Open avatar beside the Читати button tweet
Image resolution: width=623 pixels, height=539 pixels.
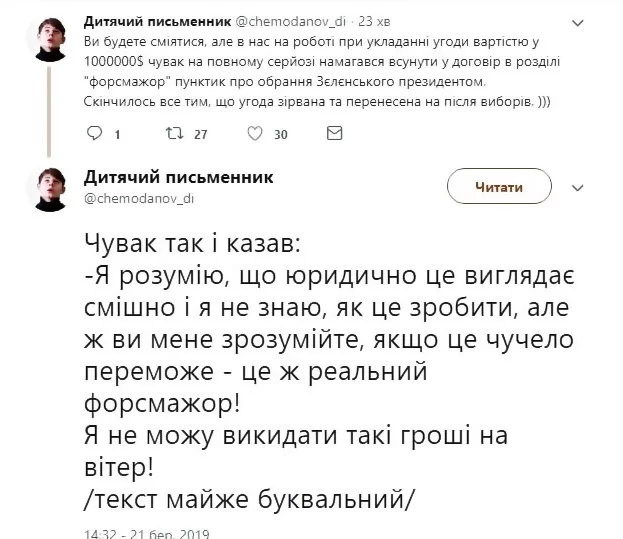47,187
